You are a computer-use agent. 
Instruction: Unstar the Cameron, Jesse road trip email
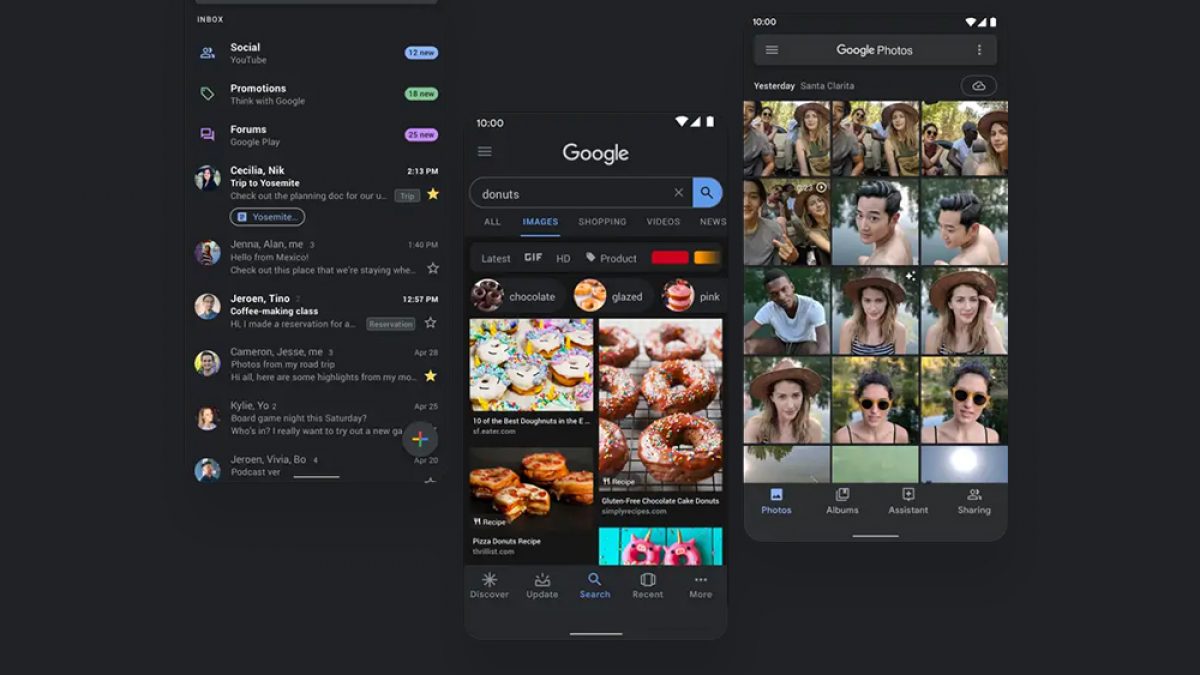[x=431, y=376]
